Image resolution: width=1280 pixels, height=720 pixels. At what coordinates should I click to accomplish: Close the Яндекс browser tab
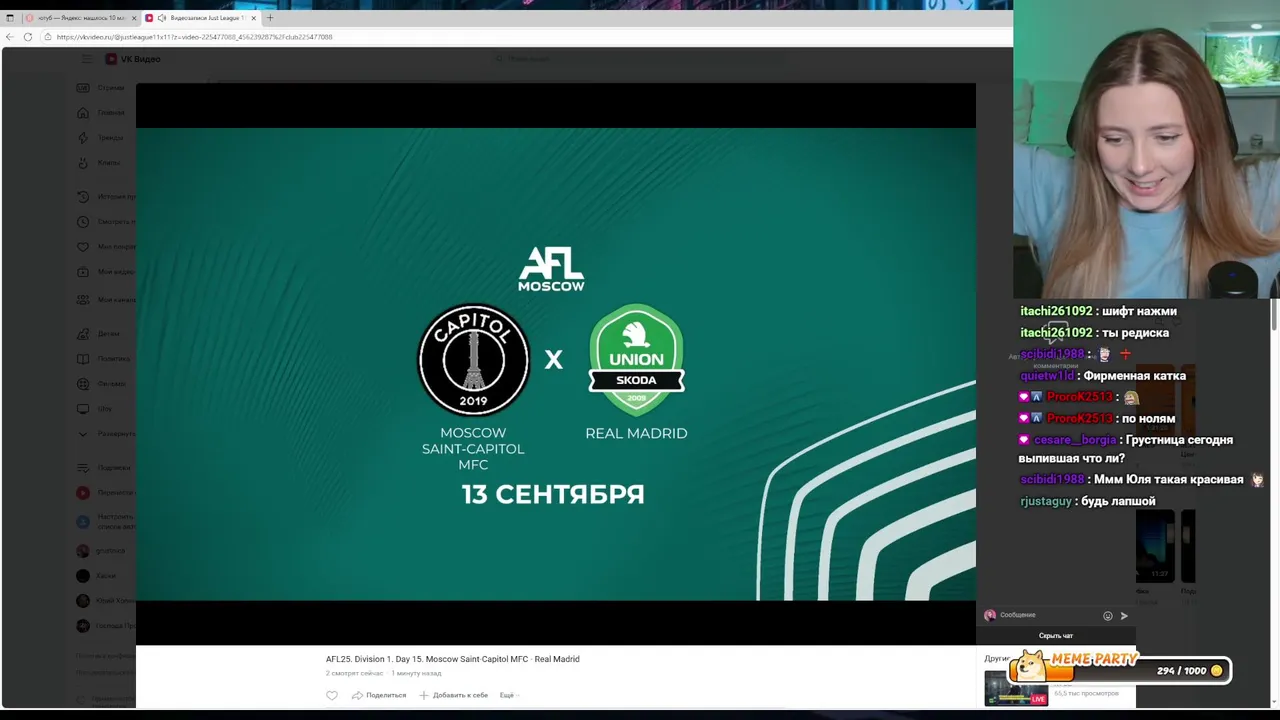point(133,18)
